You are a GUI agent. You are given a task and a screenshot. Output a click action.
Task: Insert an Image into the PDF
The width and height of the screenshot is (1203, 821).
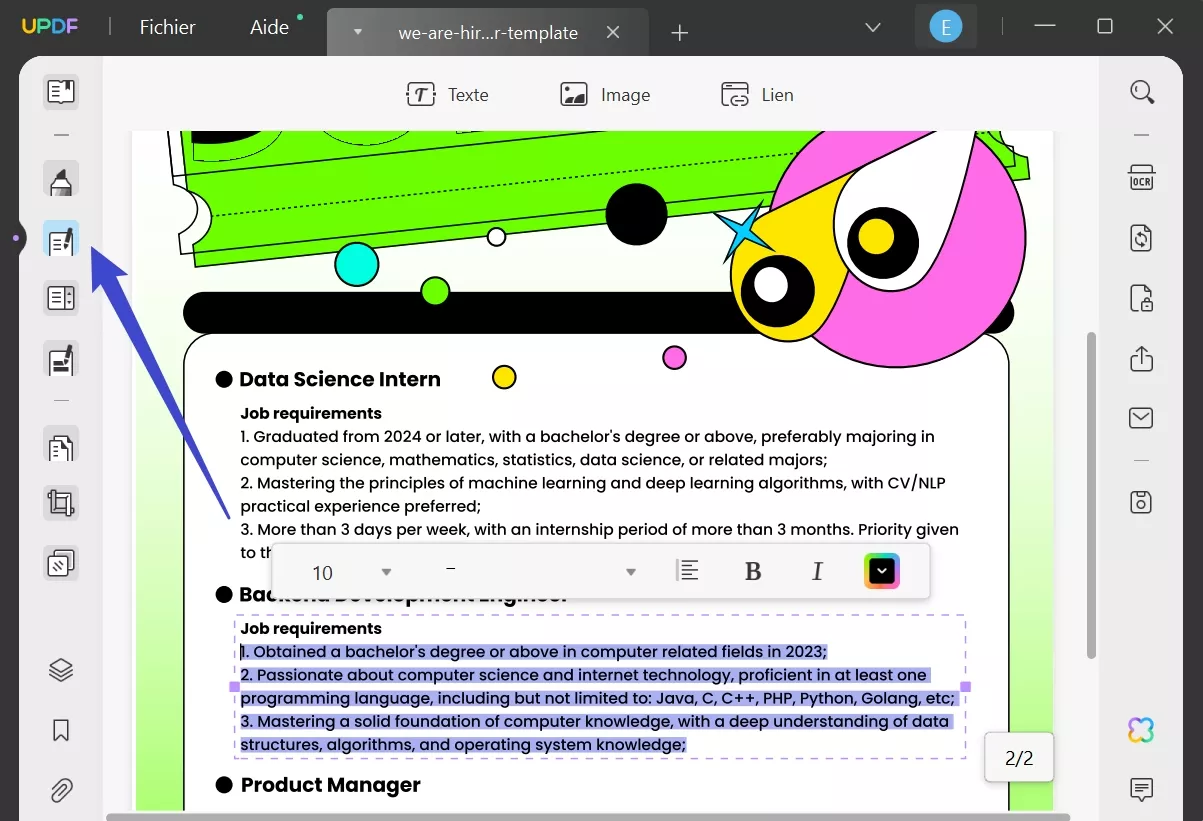coord(605,95)
